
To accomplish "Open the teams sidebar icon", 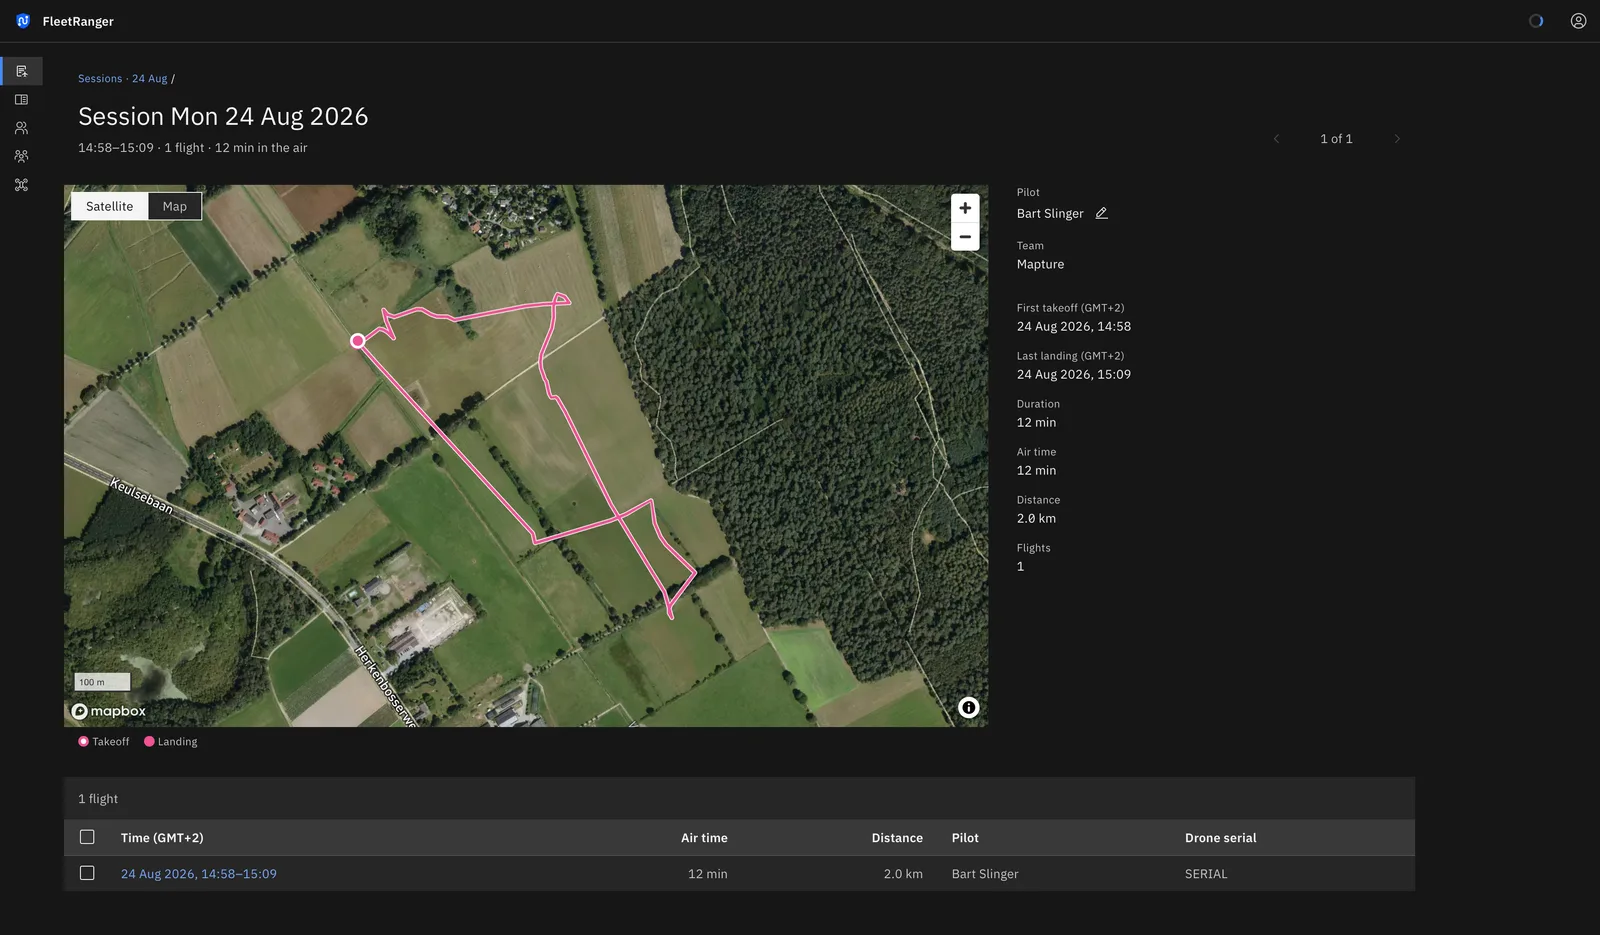I will pos(21,156).
